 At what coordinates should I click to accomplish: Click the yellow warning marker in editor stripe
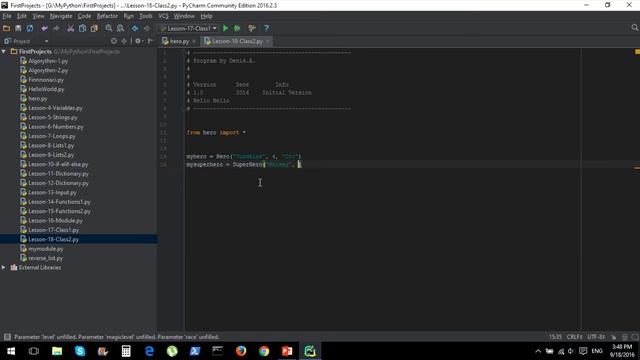pos(637,52)
